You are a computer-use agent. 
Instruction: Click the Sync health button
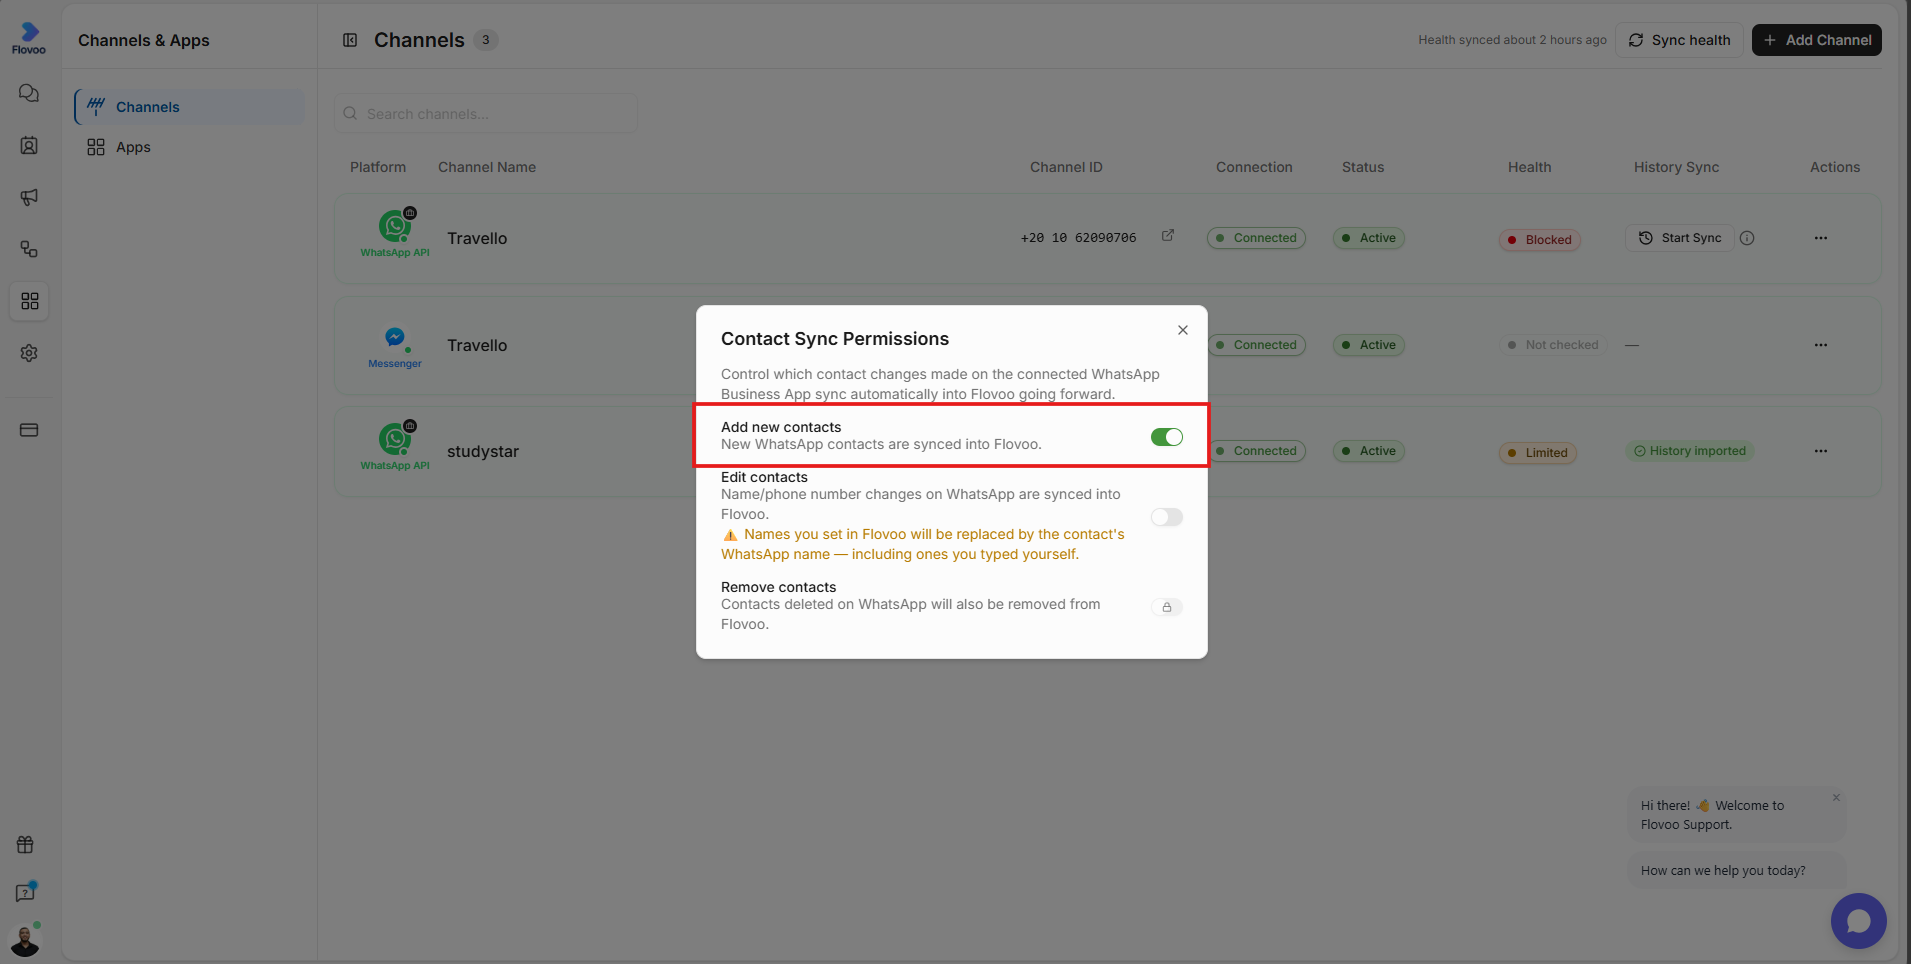coord(1679,40)
